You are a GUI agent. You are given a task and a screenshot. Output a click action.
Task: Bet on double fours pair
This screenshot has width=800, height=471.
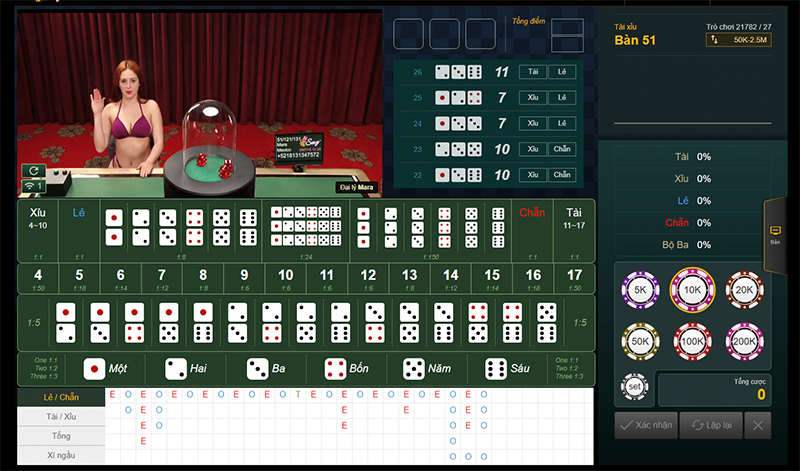(194, 227)
